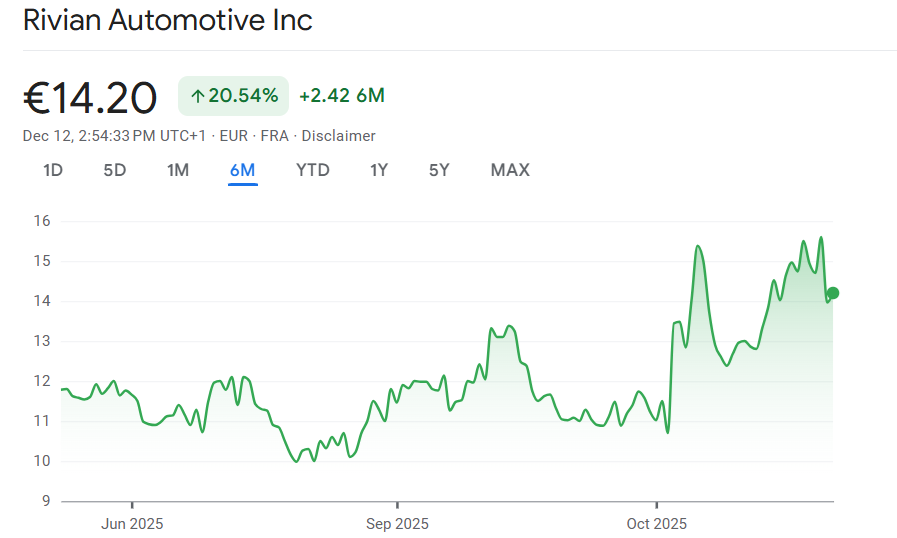Show the MAX range chart
Image resolution: width=897 pixels, height=538 pixels.
[510, 170]
